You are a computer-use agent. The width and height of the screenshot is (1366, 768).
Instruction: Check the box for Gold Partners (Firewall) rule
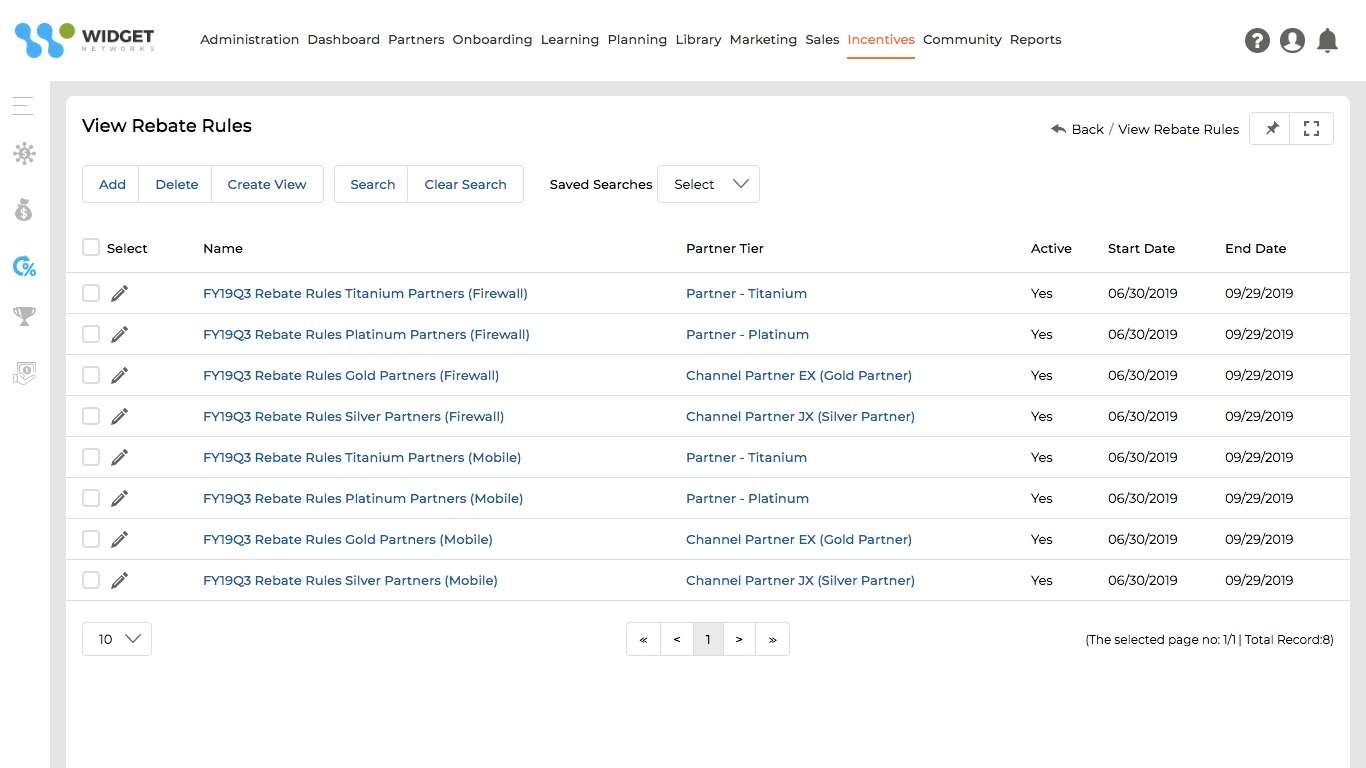pos(91,375)
